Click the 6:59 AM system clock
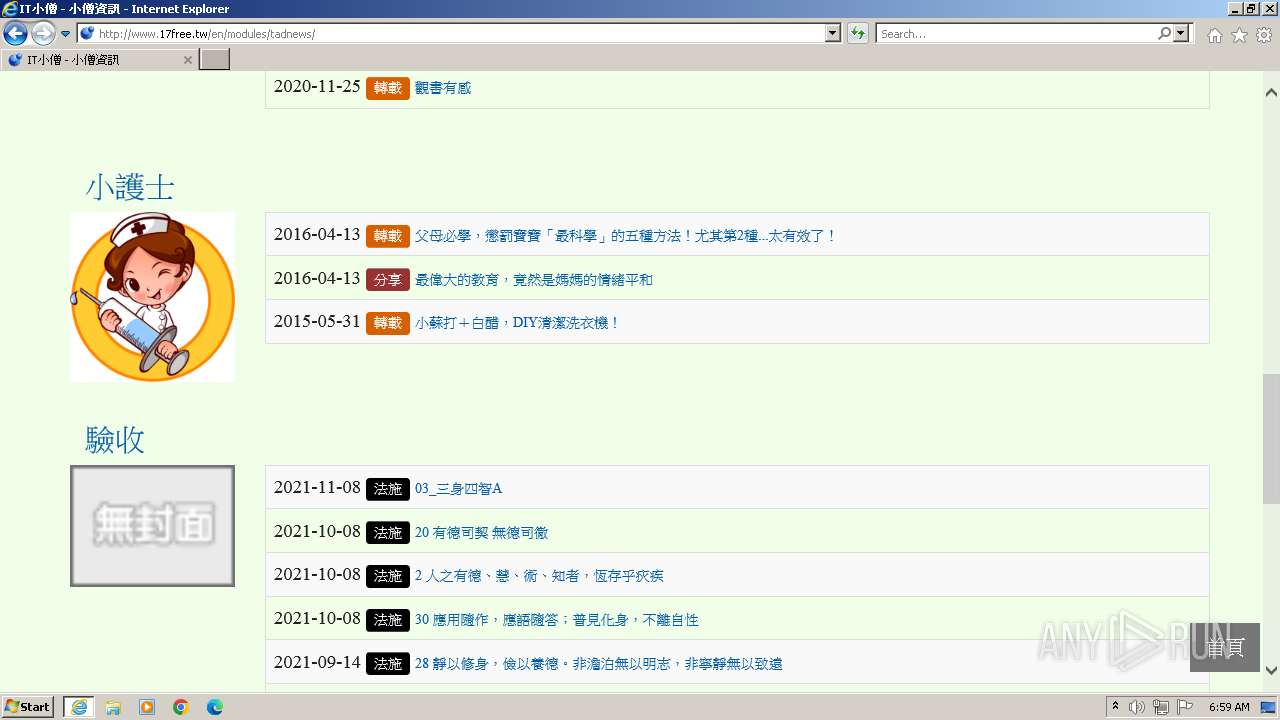This screenshot has width=1280, height=720. click(1229, 707)
